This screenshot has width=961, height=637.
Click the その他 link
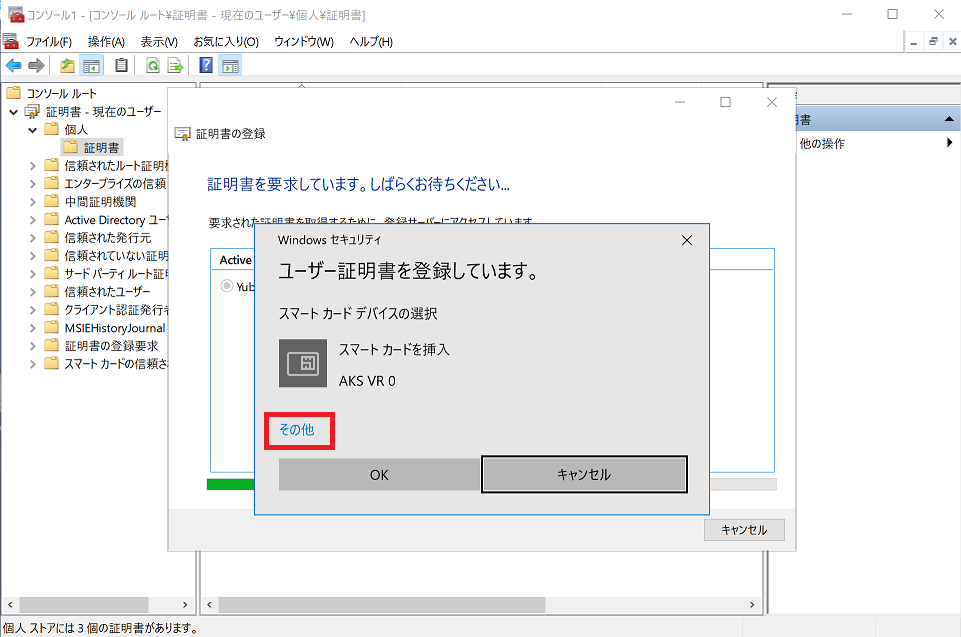point(296,430)
